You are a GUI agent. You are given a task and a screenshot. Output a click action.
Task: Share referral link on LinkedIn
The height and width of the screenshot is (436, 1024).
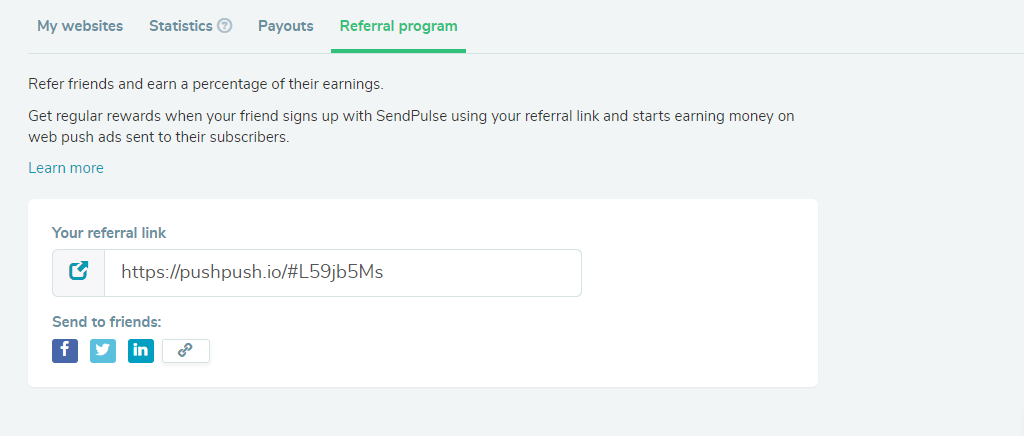point(140,351)
